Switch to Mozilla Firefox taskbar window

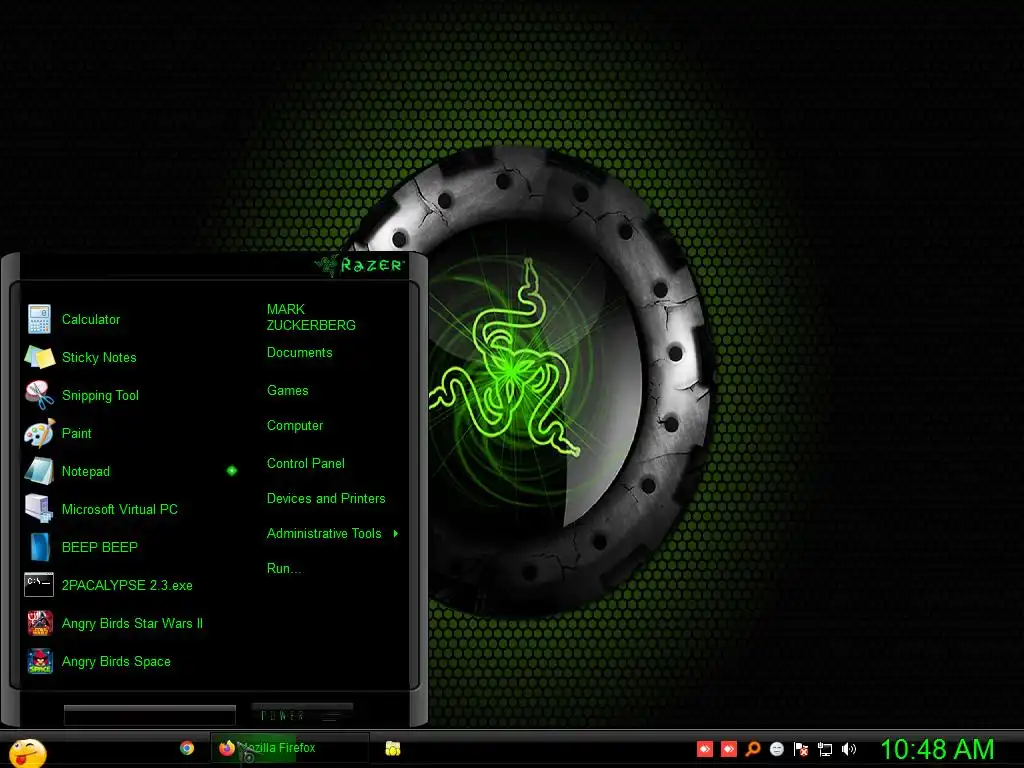click(290, 748)
